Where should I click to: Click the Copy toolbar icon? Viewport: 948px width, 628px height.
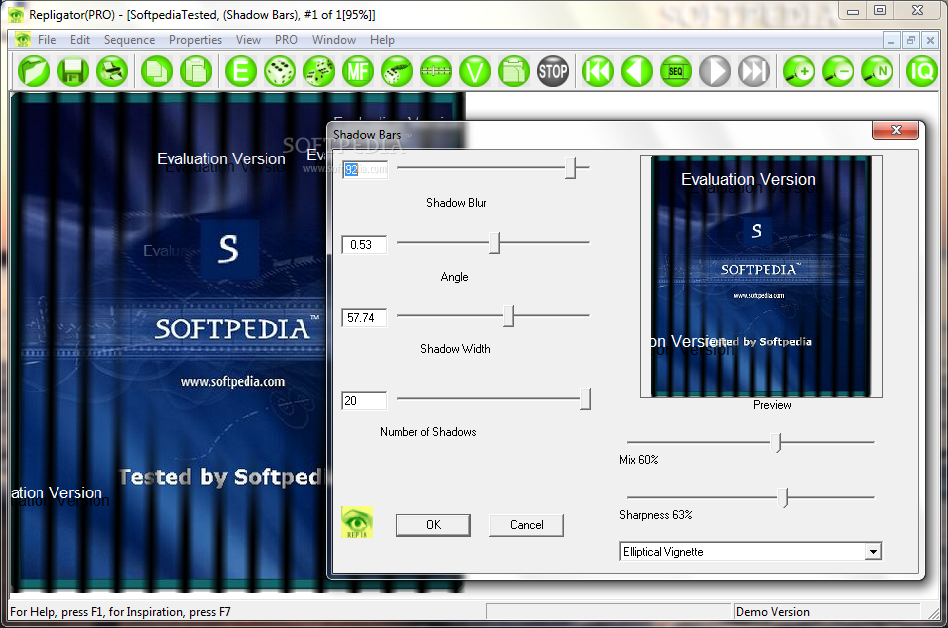tap(157, 71)
